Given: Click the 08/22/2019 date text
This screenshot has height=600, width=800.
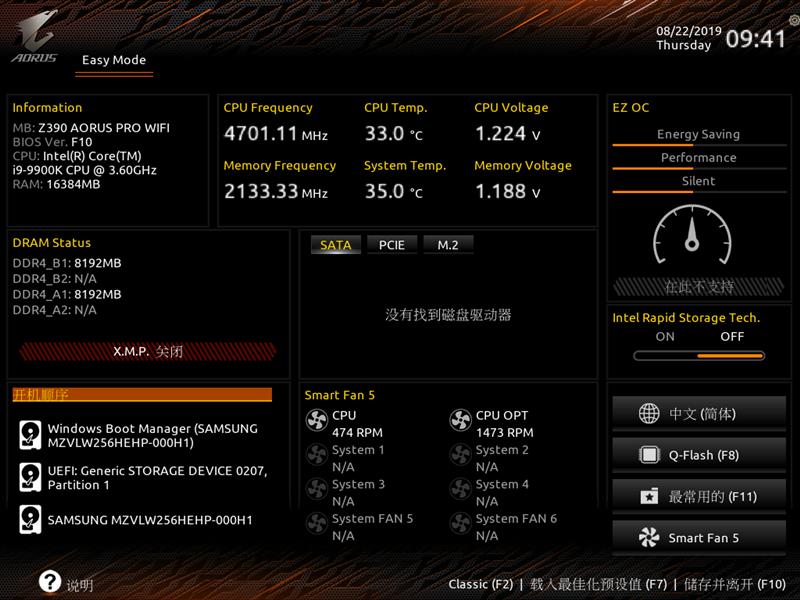Looking at the screenshot, I should [689, 31].
